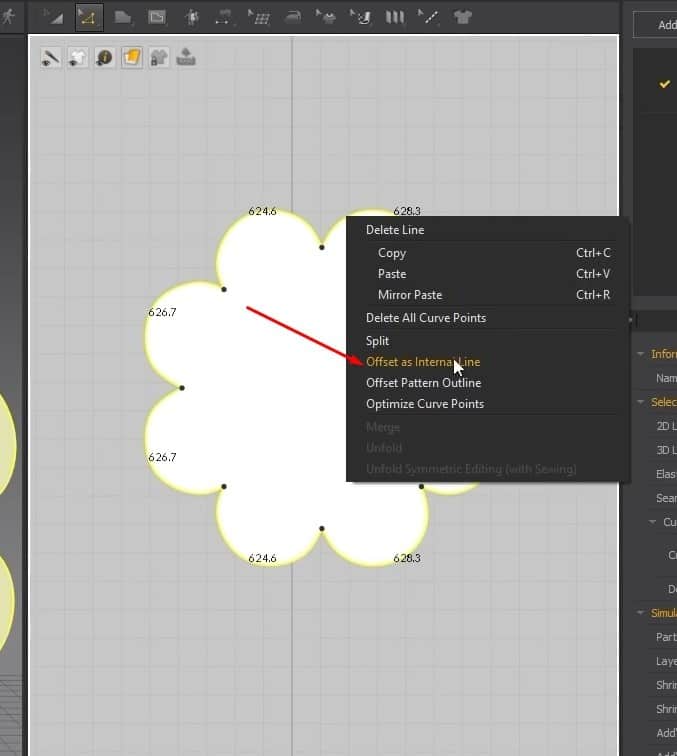Viewport: 677px width, 756px height.
Task: Collapse the 'Cu' subsection arrow
Action: (x=652, y=521)
